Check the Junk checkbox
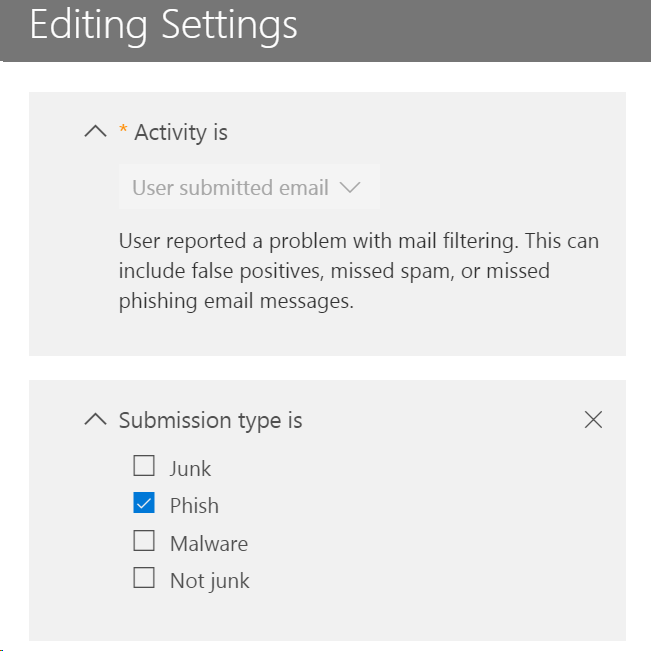Screen dimensions: 651x651 144,466
